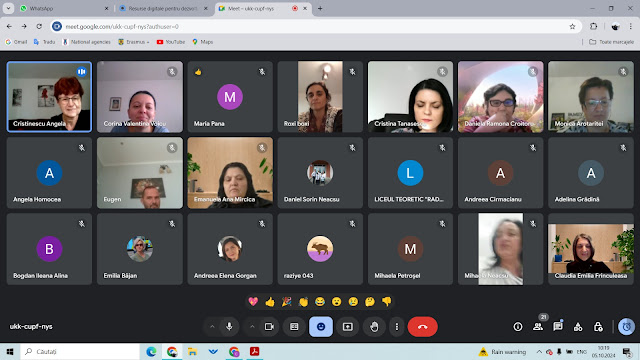The width and height of the screenshot is (640, 360).
Task: Open meeting details info icon
Action: point(518,327)
